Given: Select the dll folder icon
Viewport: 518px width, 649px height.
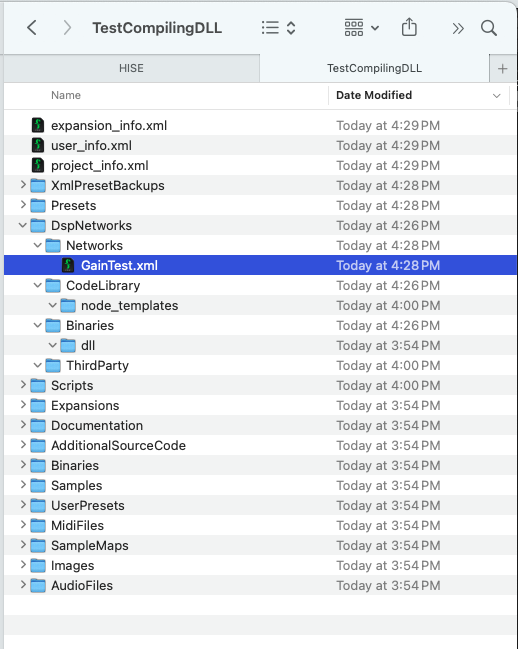Looking at the screenshot, I should click(x=68, y=346).
